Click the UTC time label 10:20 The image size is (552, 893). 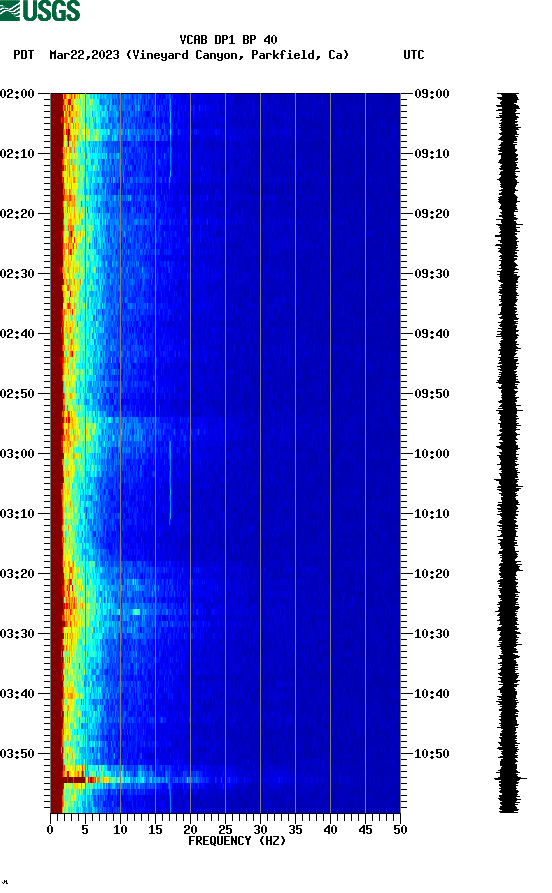coord(432,574)
